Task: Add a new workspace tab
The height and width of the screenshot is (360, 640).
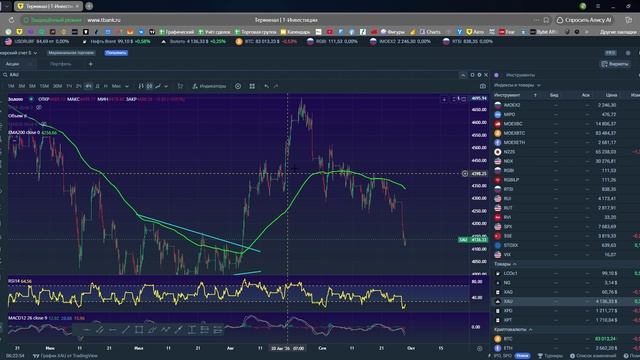Action: coord(91,64)
